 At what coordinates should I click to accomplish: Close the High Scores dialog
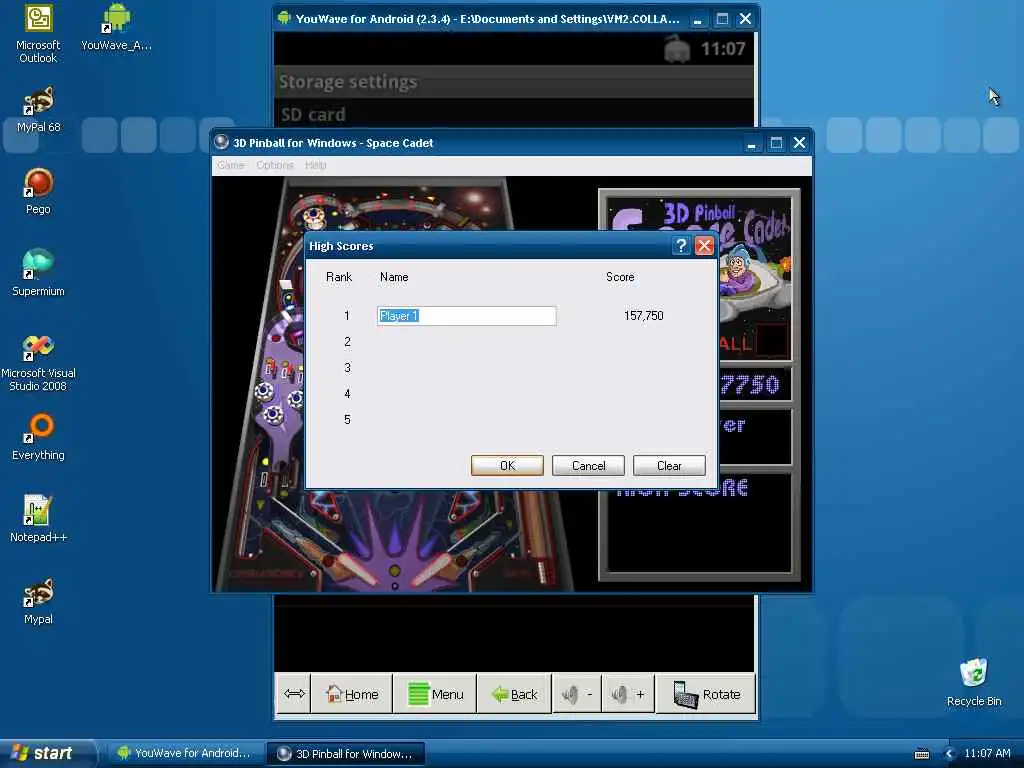(704, 246)
